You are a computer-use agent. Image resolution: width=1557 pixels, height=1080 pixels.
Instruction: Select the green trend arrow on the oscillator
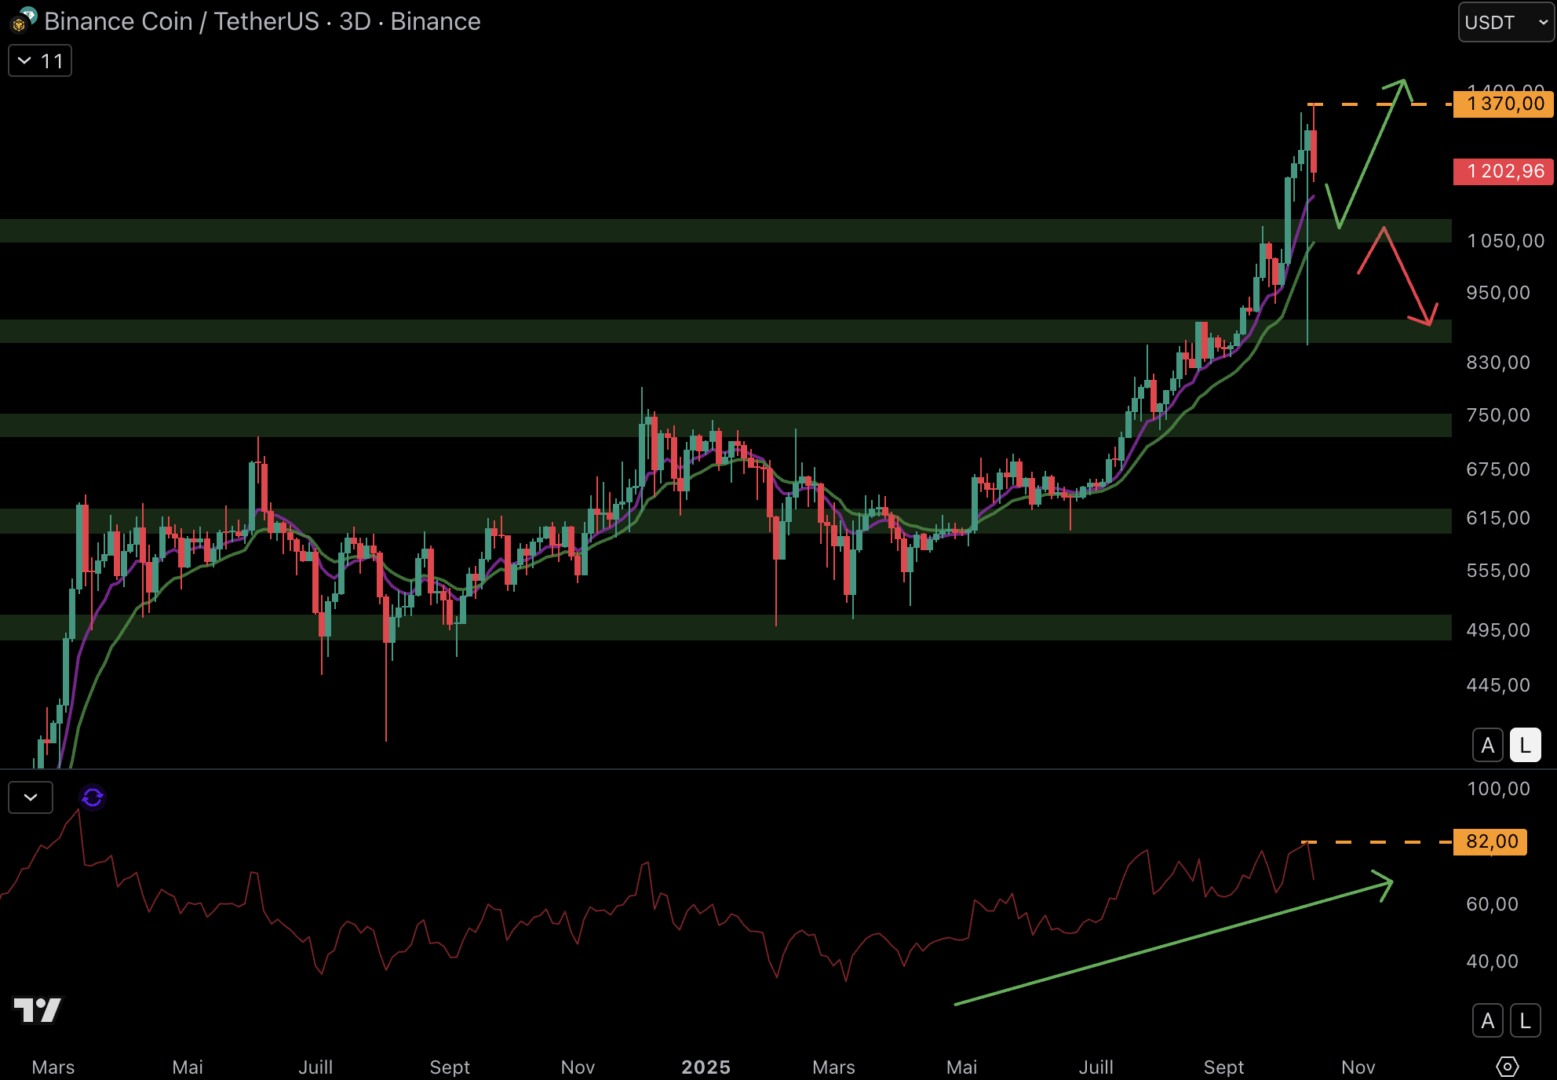(x=1170, y=942)
